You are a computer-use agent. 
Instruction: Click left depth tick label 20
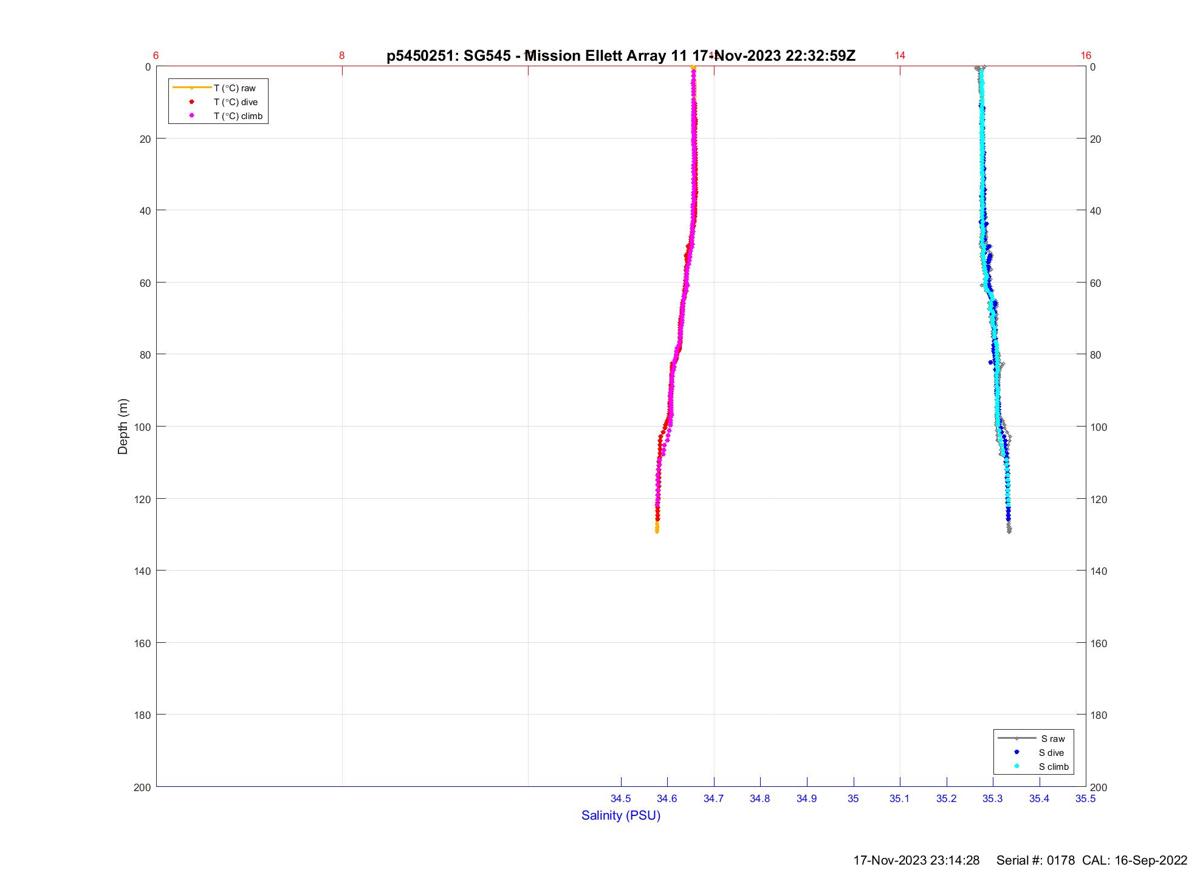144,139
